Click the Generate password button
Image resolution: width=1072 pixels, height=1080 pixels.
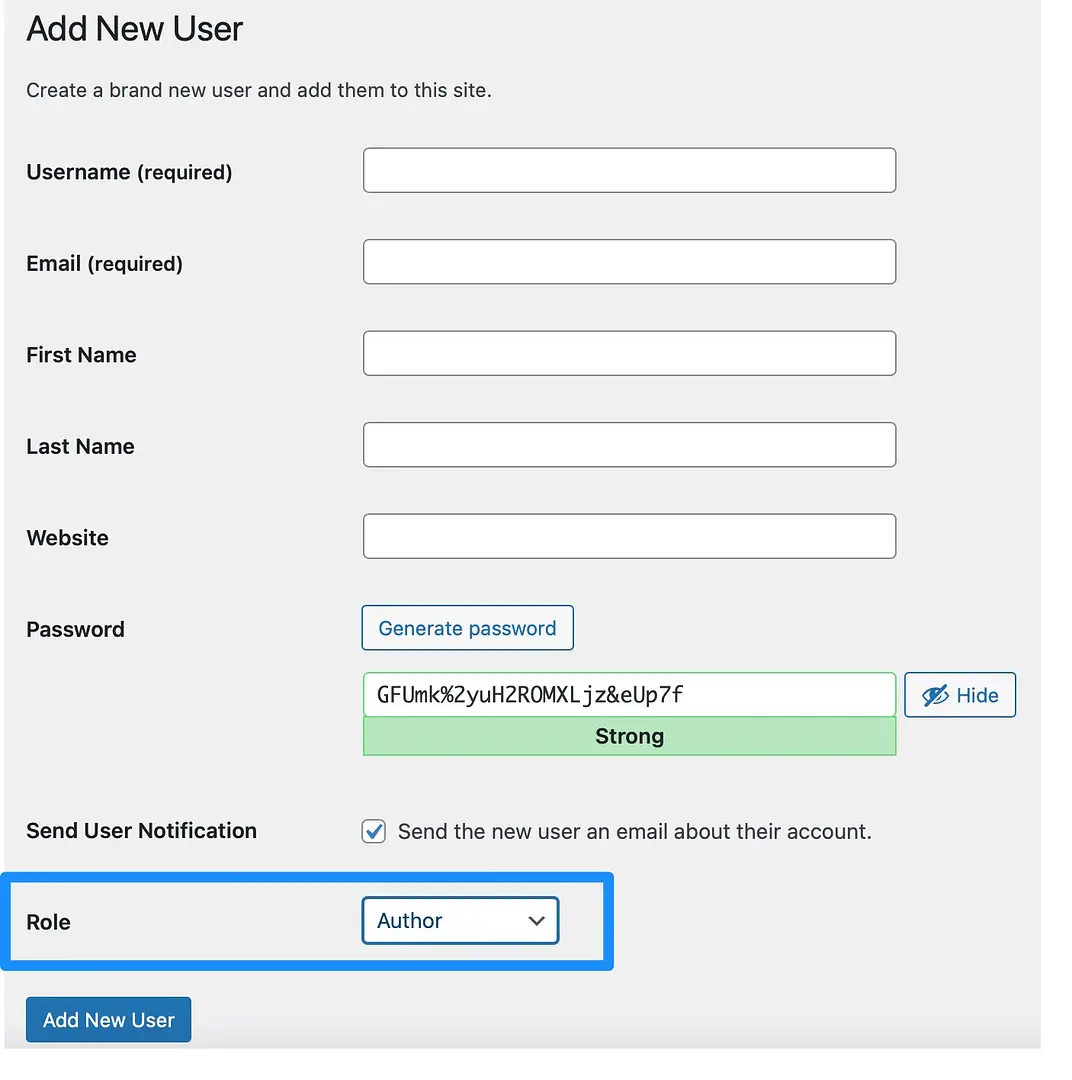point(467,628)
